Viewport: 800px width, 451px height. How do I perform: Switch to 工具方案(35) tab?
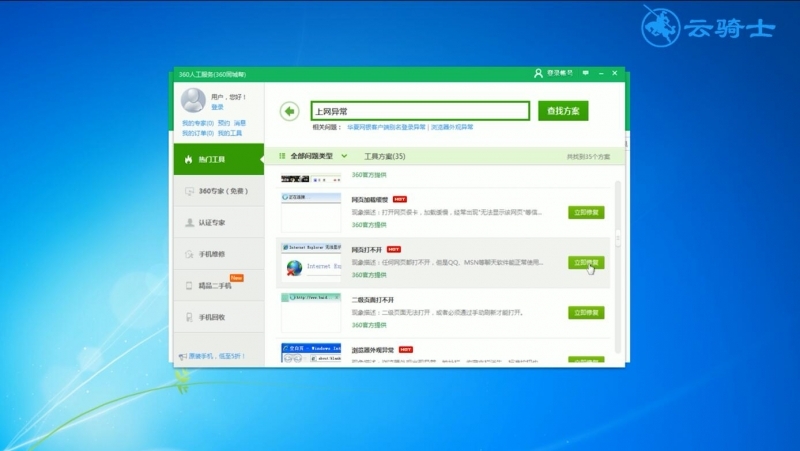point(385,156)
